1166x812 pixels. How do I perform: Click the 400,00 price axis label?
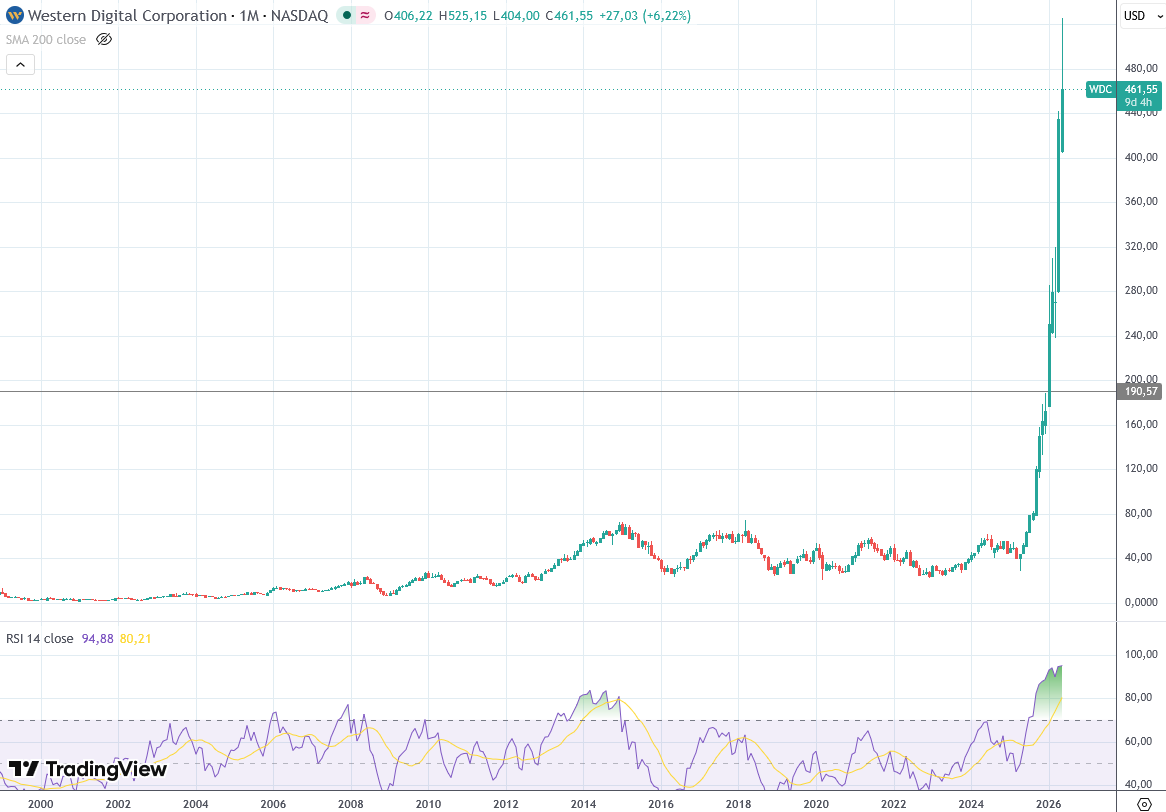(x=1141, y=158)
